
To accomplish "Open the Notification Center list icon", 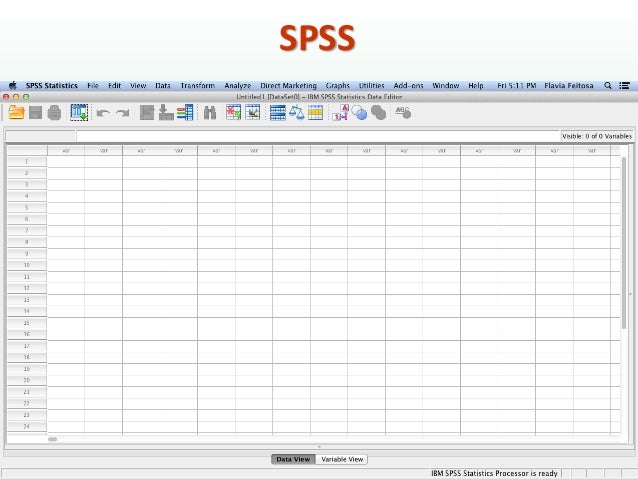I will tap(625, 85).
